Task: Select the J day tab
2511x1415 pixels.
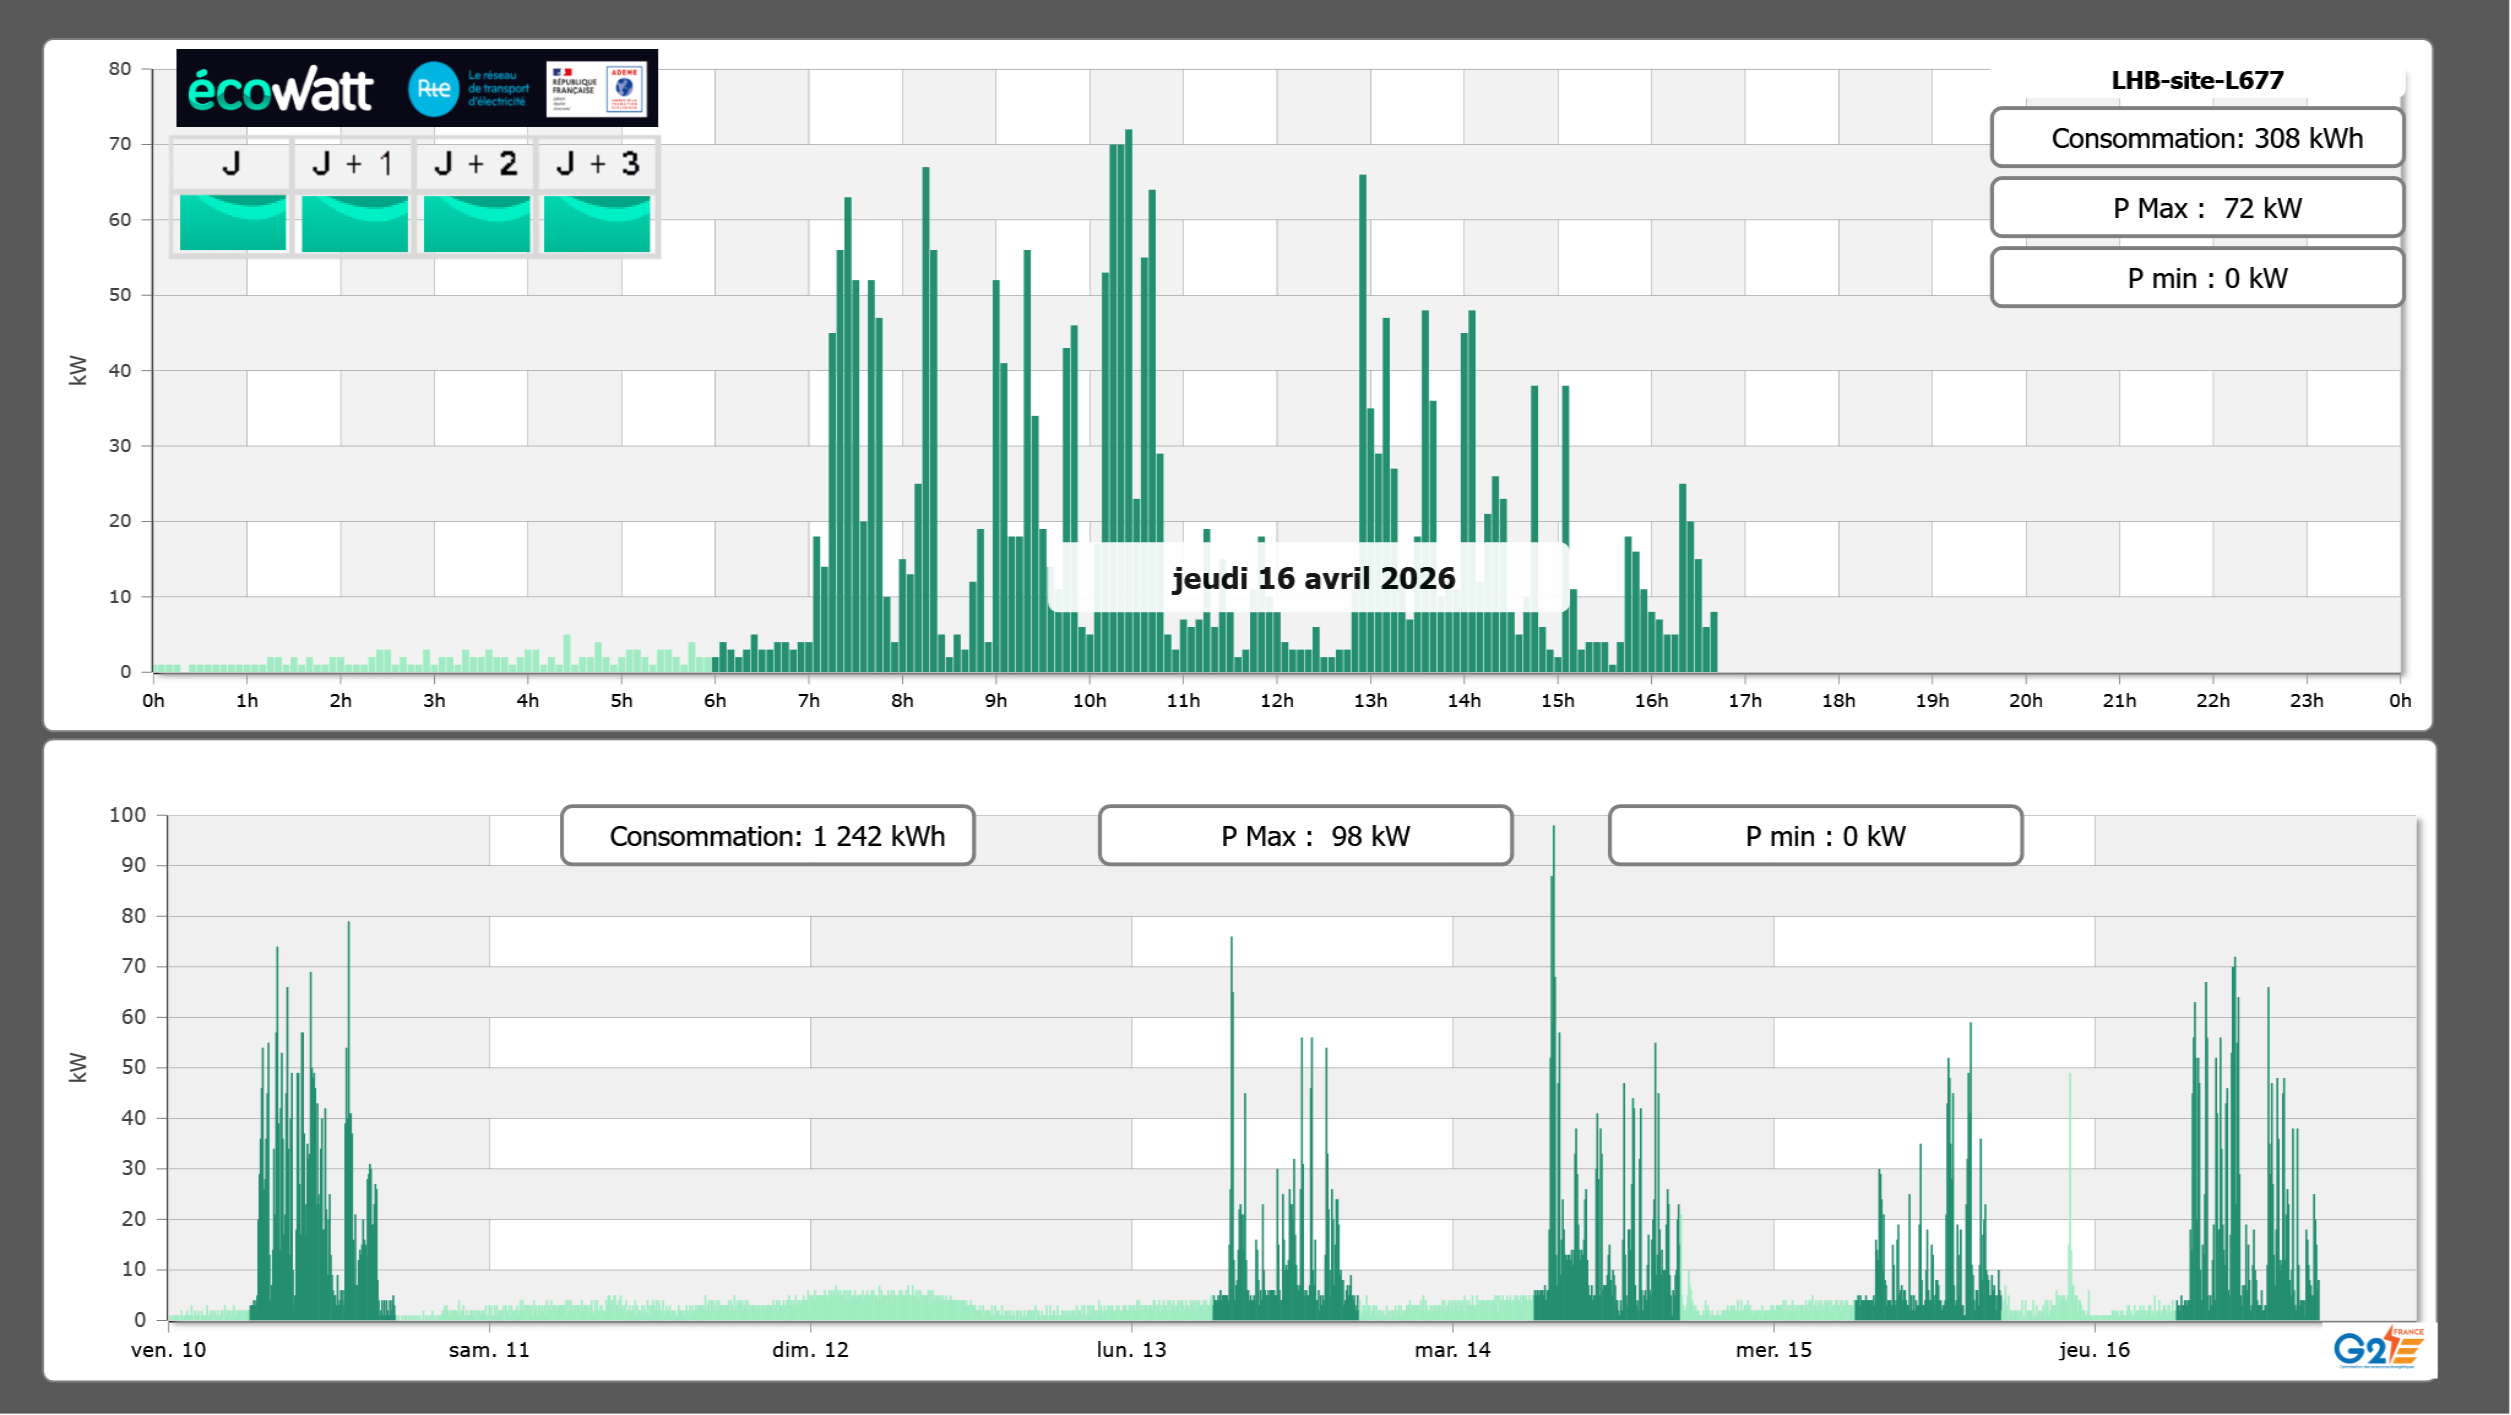Action: click(231, 164)
